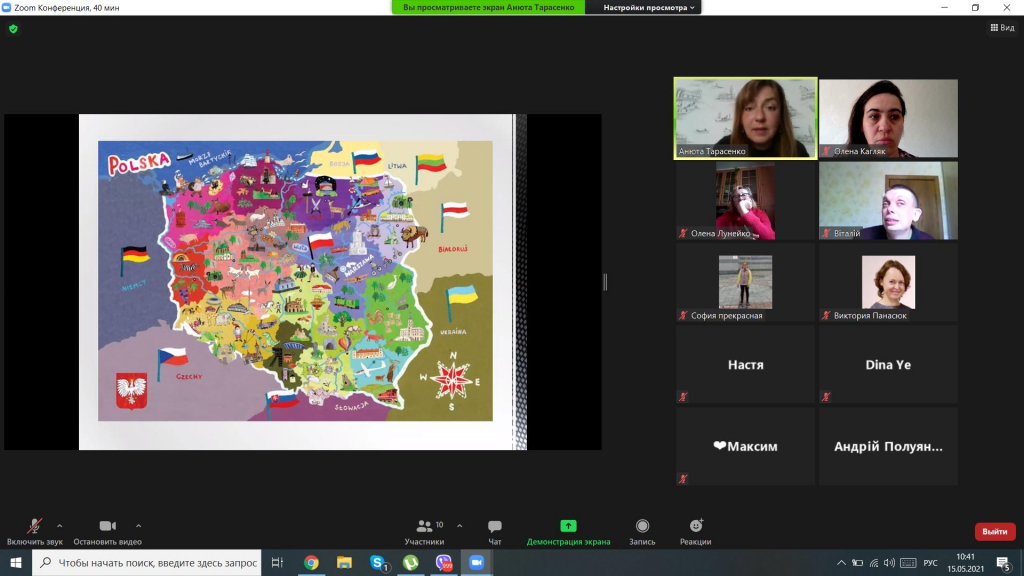Click the green screen-viewing notification banner
The height and width of the screenshot is (576, 1024).
(488, 7)
